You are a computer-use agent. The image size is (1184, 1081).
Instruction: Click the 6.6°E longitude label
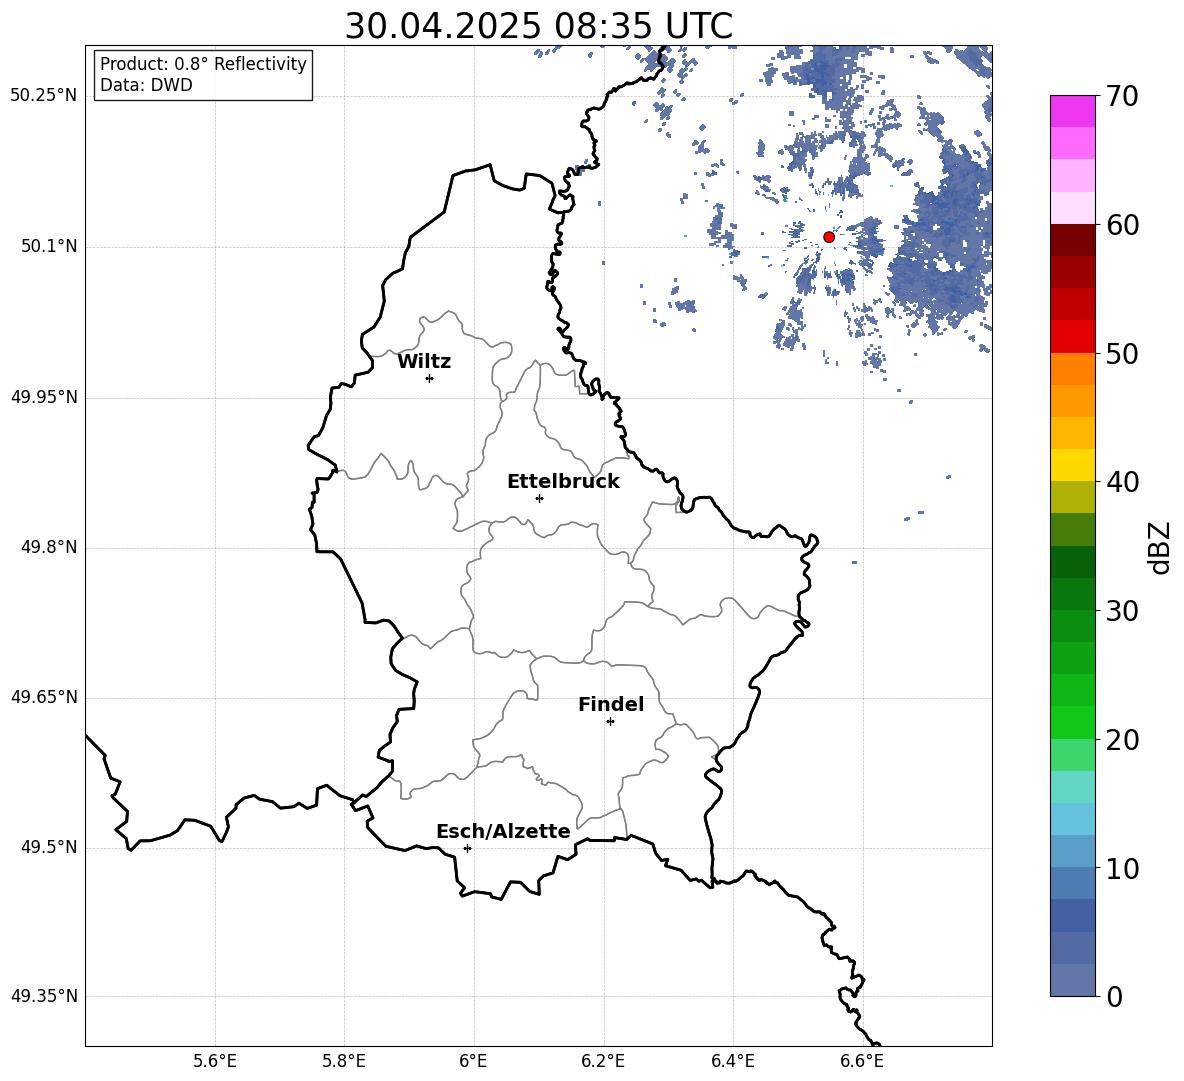click(x=862, y=1061)
